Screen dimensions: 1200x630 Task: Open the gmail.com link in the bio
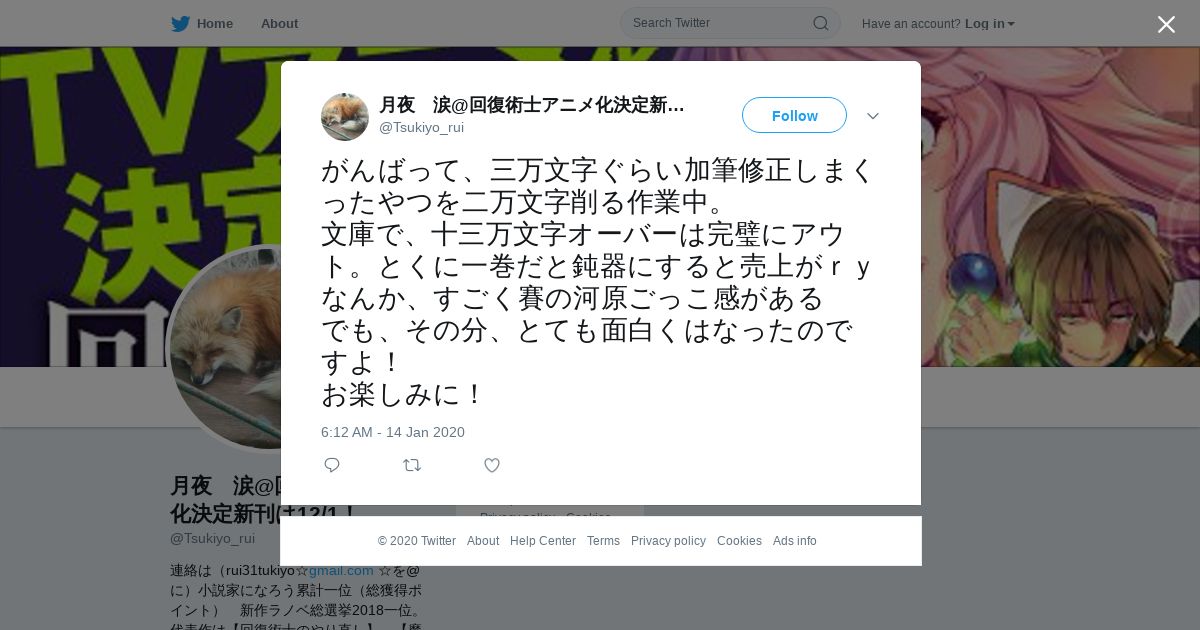(x=341, y=570)
